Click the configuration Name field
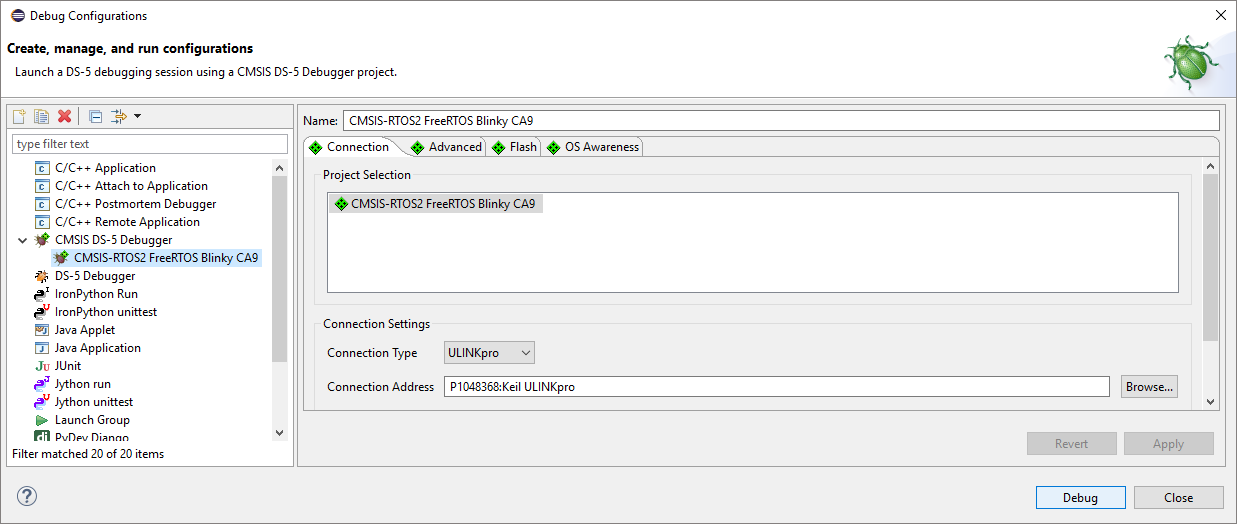 780,121
